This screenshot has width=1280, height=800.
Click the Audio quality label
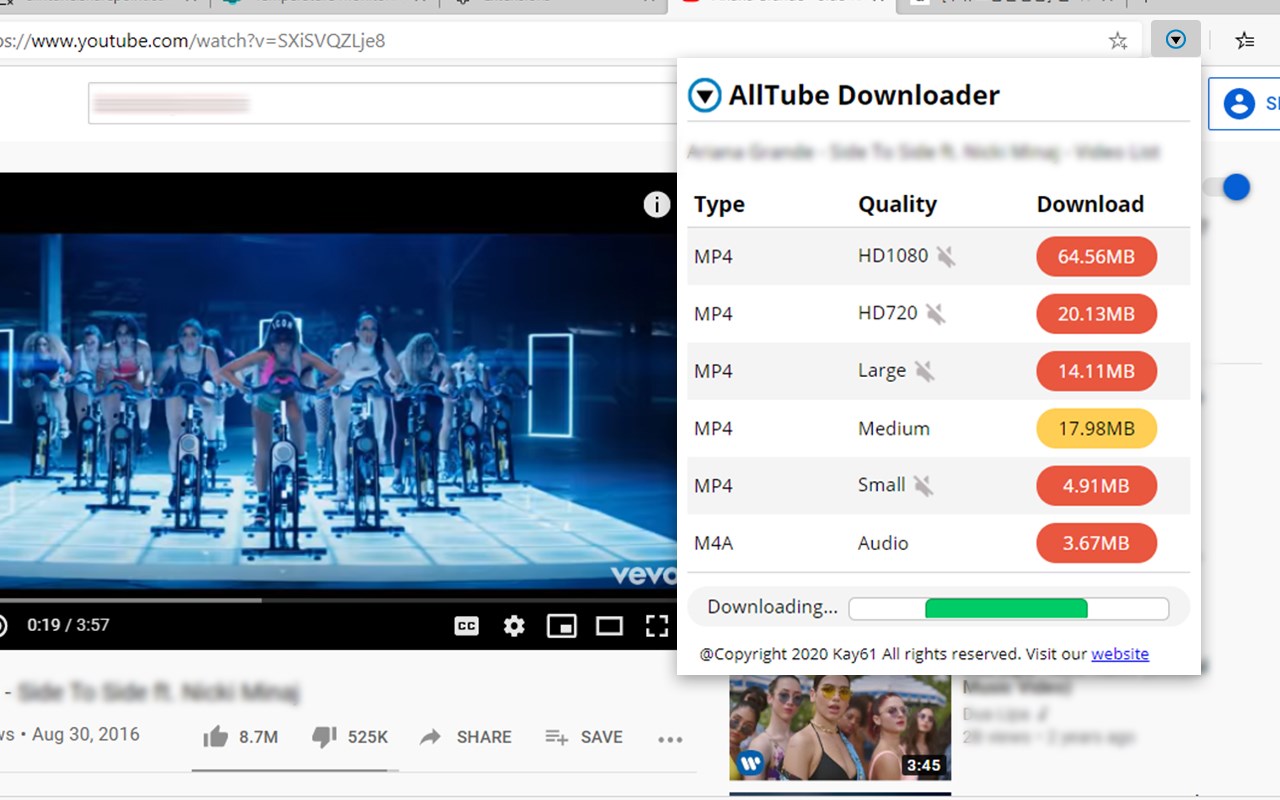coord(883,543)
